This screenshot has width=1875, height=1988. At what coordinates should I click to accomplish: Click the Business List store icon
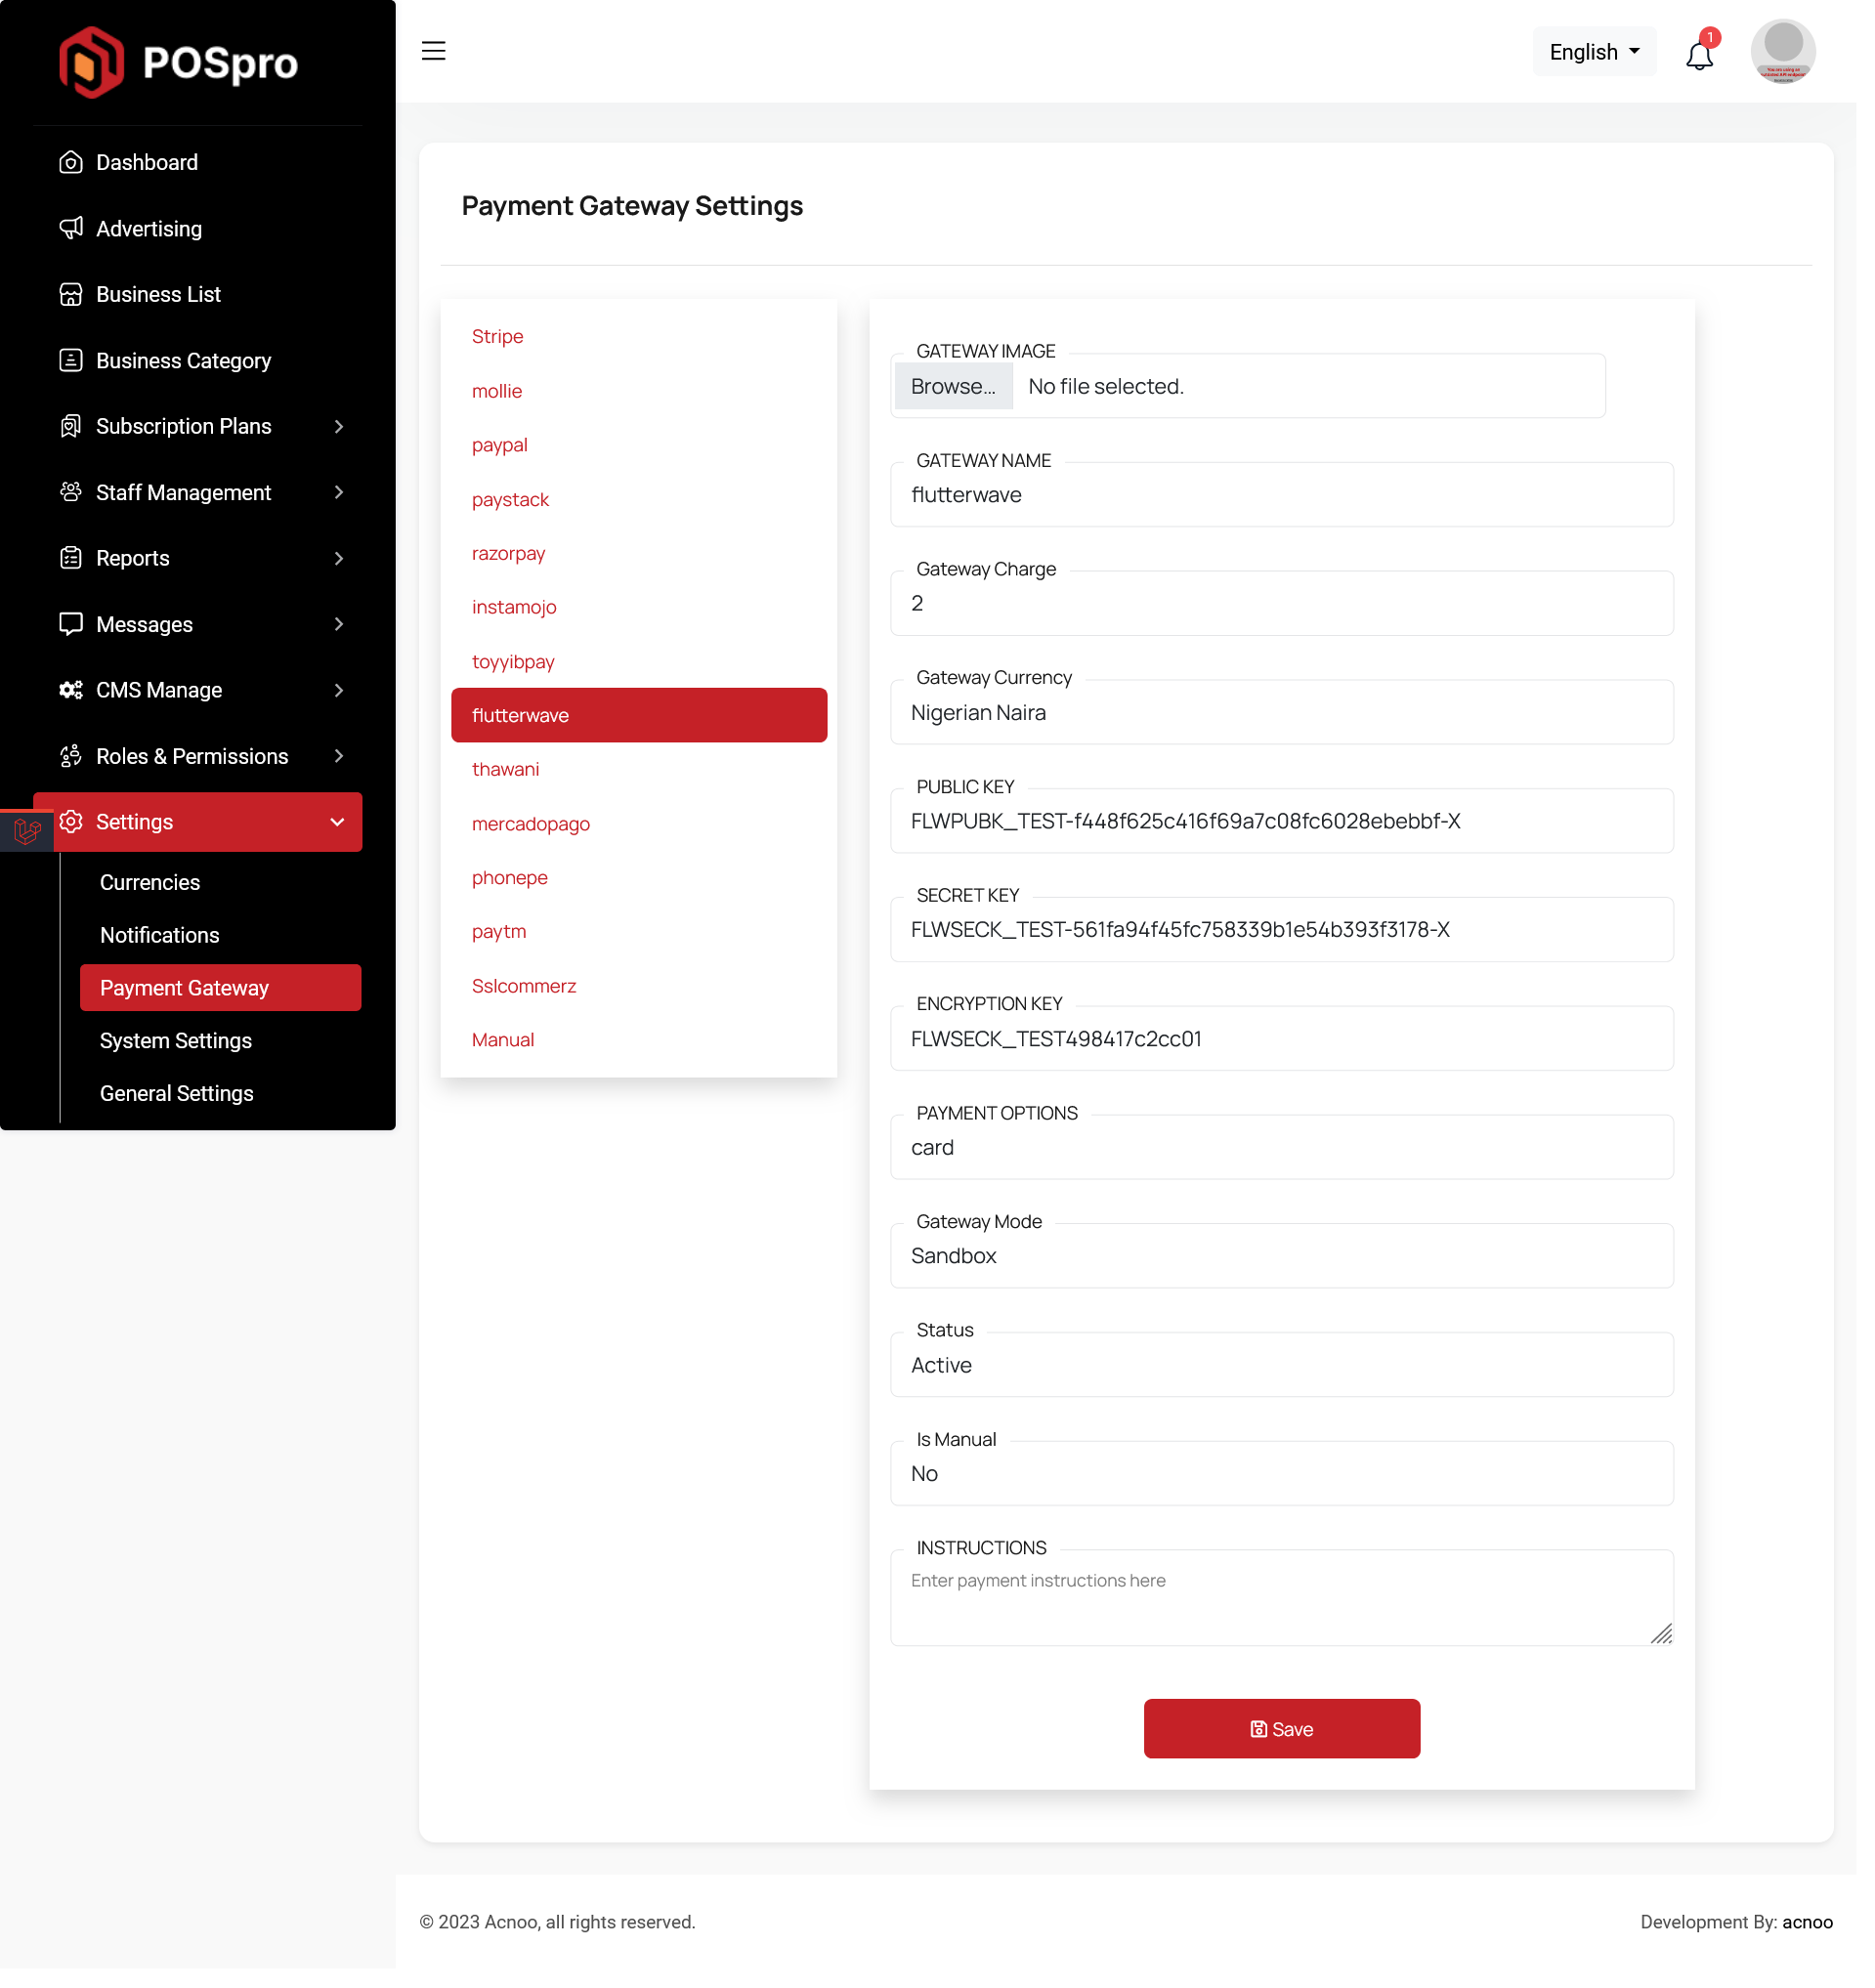(71, 294)
